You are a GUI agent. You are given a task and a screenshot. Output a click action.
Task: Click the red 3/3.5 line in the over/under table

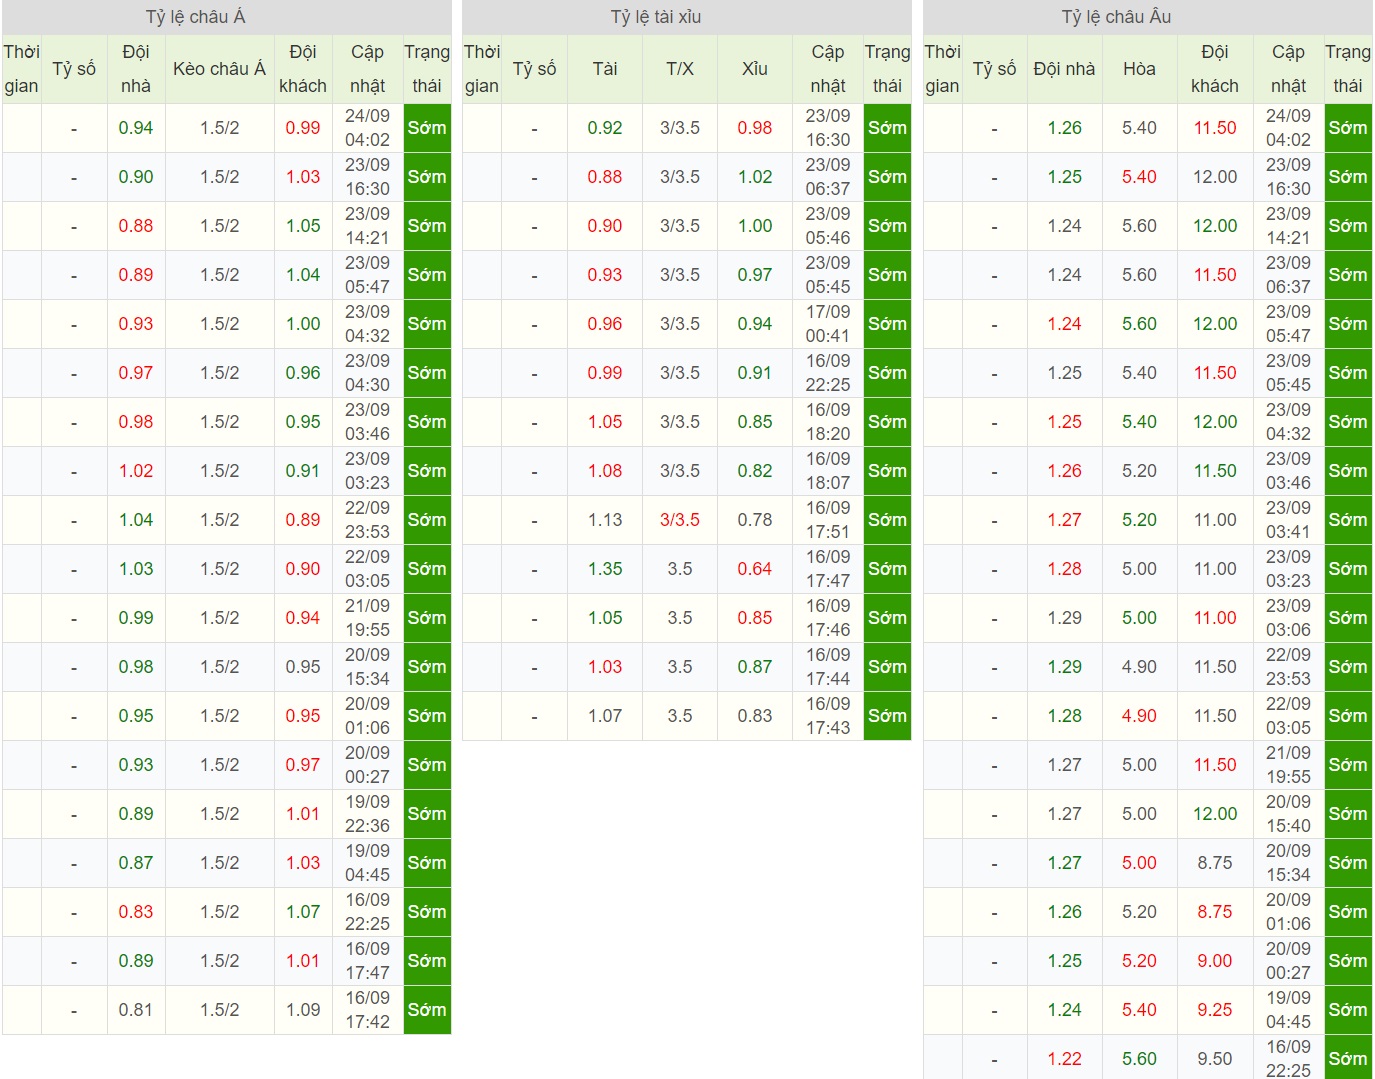(680, 520)
